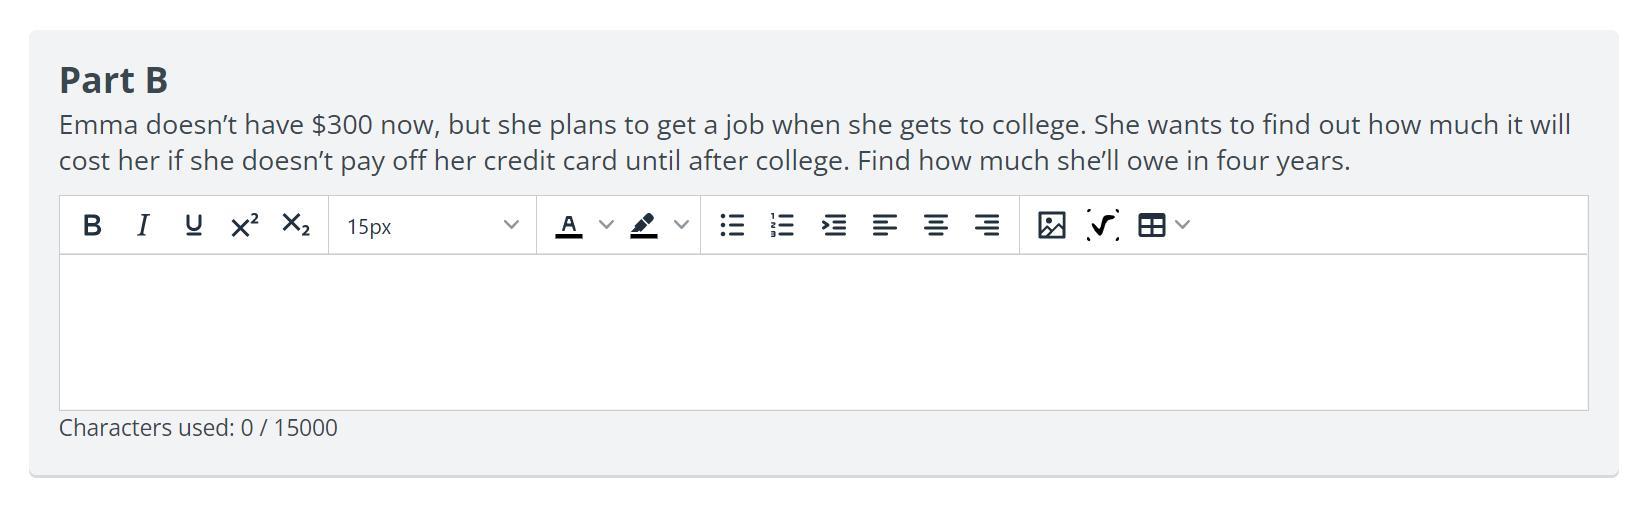Open the insert table menu
1648x506 pixels.
tap(1164, 225)
